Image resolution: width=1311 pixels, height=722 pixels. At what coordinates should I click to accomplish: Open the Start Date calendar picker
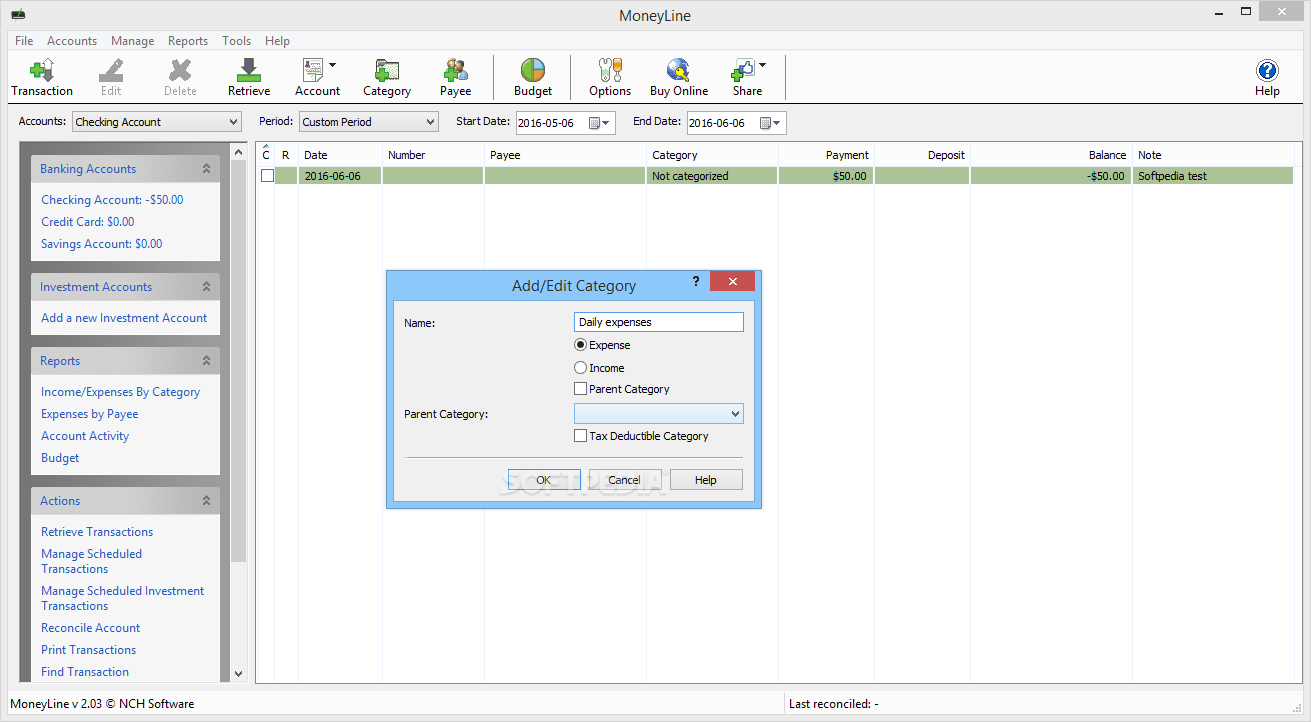coord(600,123)
